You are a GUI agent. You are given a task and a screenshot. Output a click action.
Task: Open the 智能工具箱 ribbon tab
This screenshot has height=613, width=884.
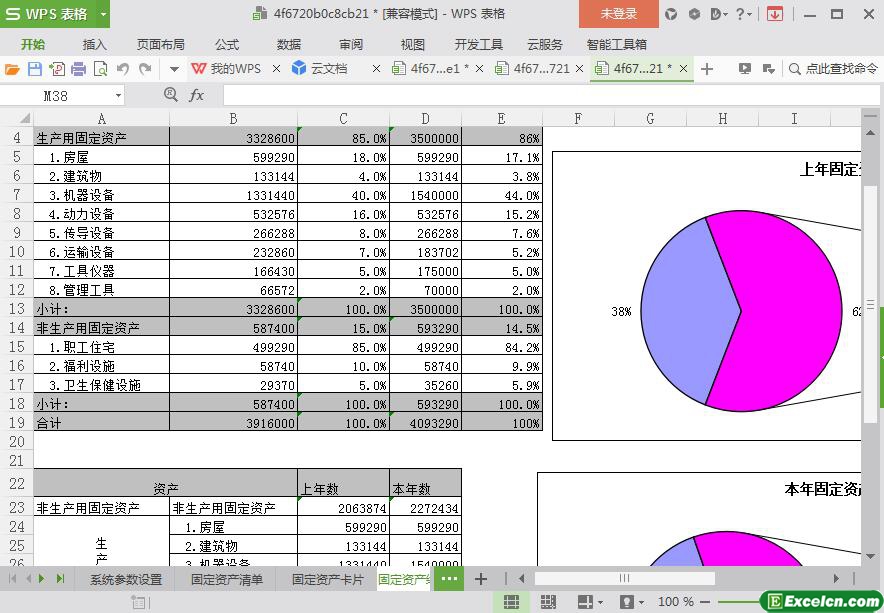coord(616,44)
